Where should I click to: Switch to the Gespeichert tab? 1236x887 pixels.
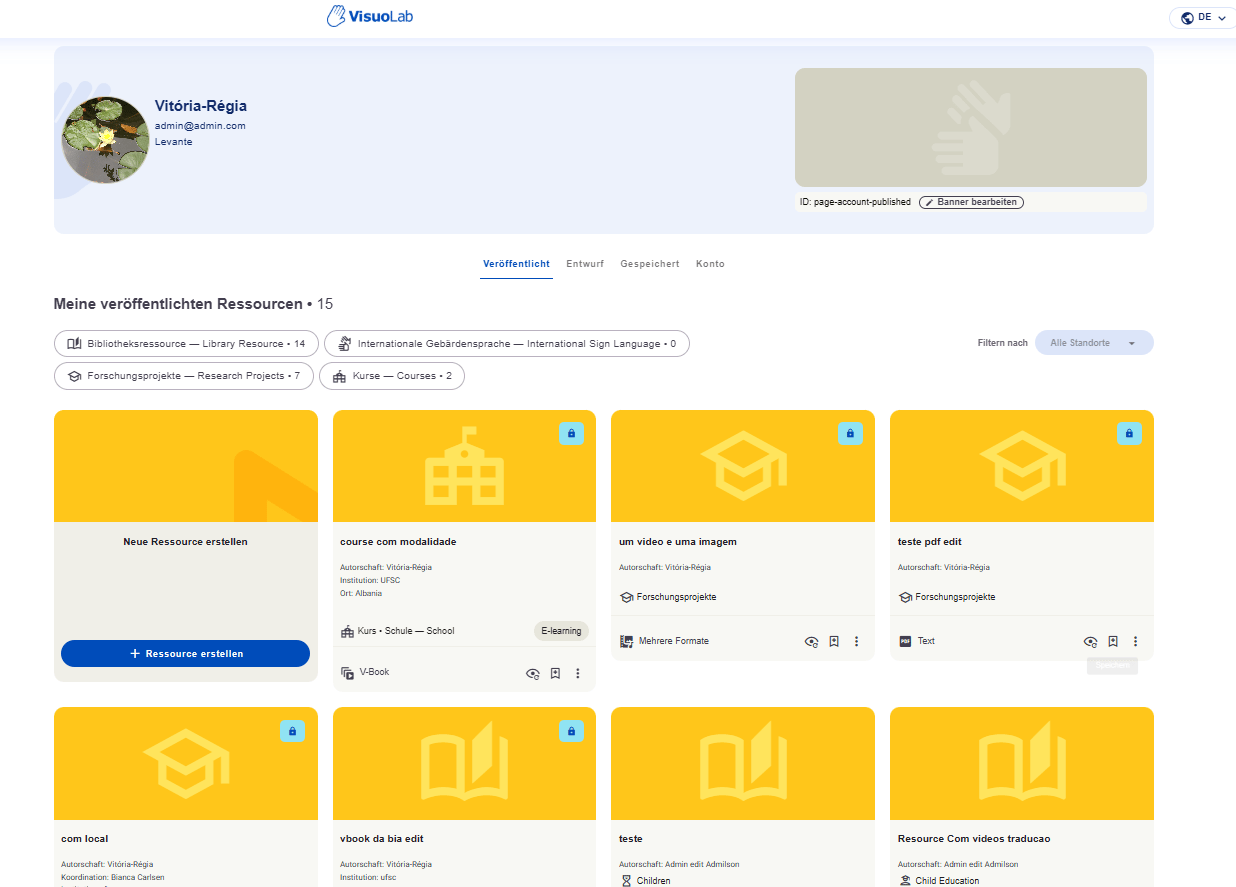pyautogui.click(x=650, y=264)
